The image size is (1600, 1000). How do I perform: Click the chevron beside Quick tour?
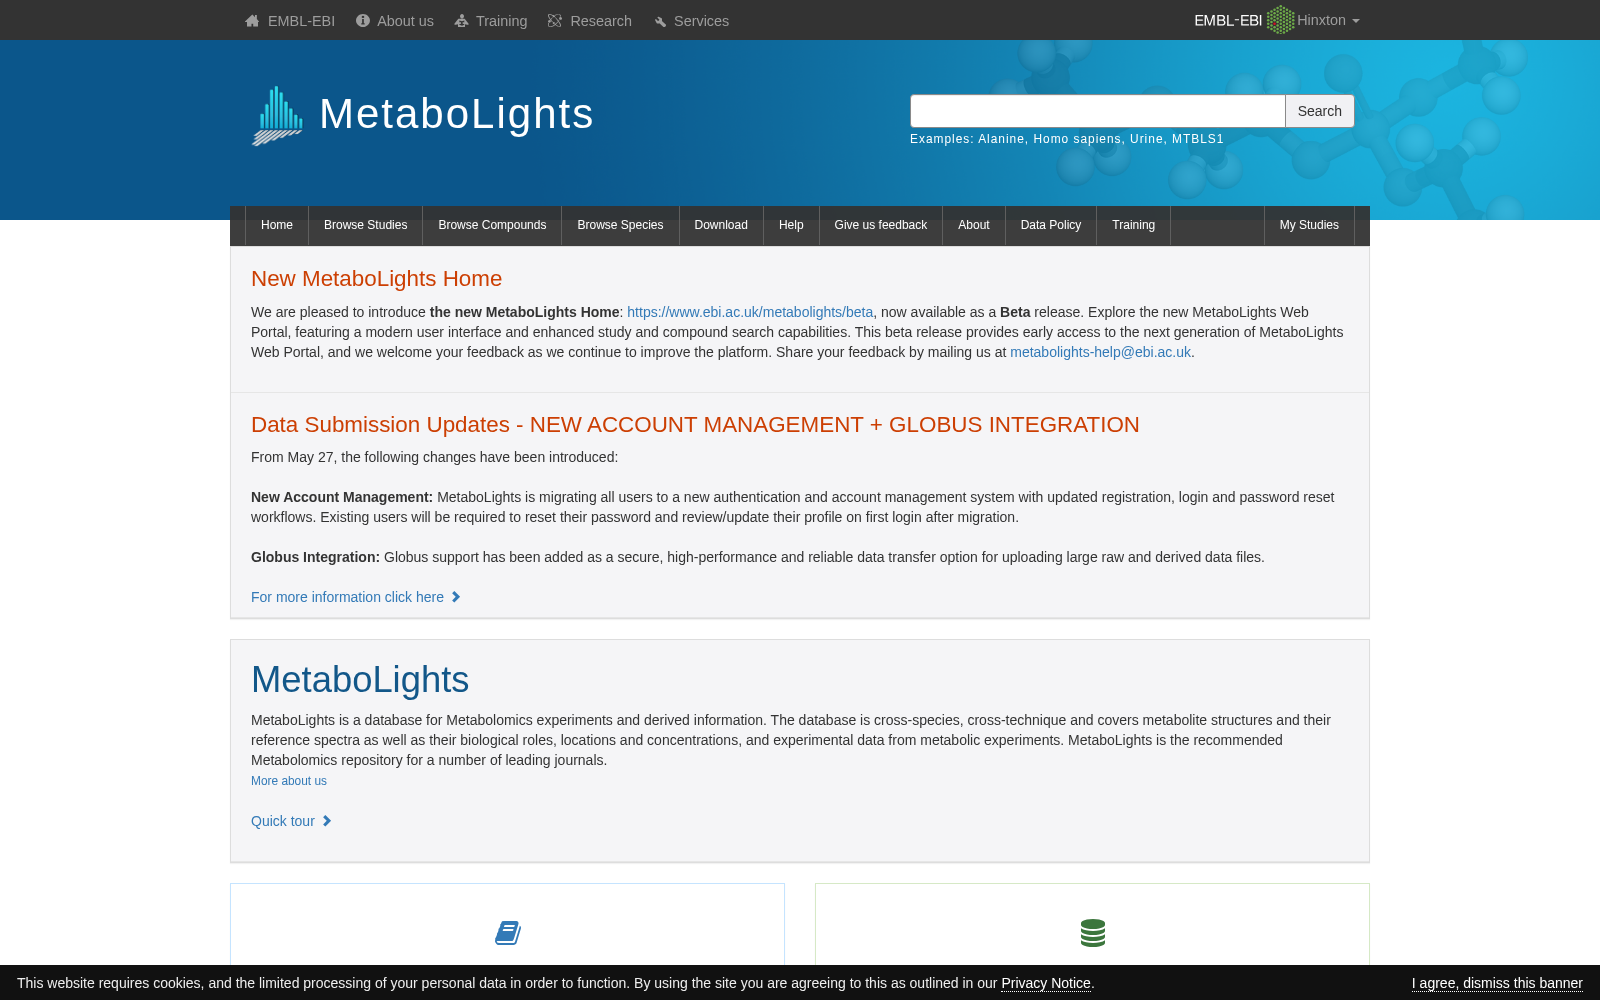326,821
